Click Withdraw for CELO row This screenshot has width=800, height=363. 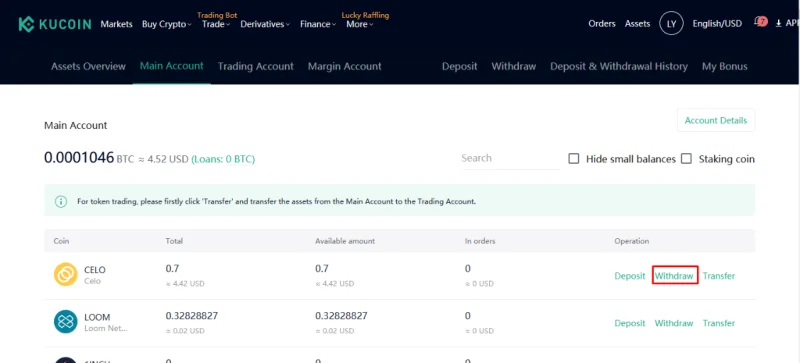point(674,276)
